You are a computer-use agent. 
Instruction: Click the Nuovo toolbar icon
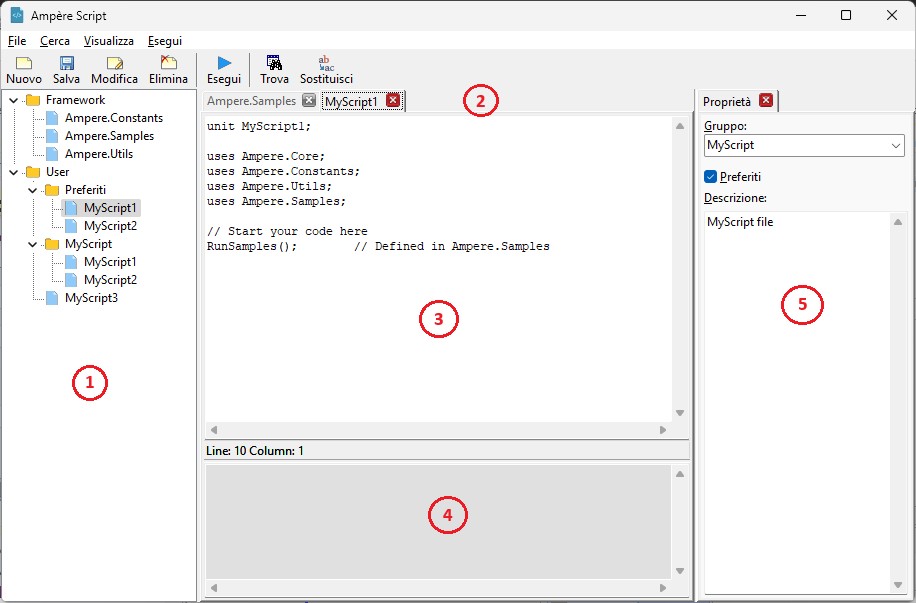click(24, 63)
